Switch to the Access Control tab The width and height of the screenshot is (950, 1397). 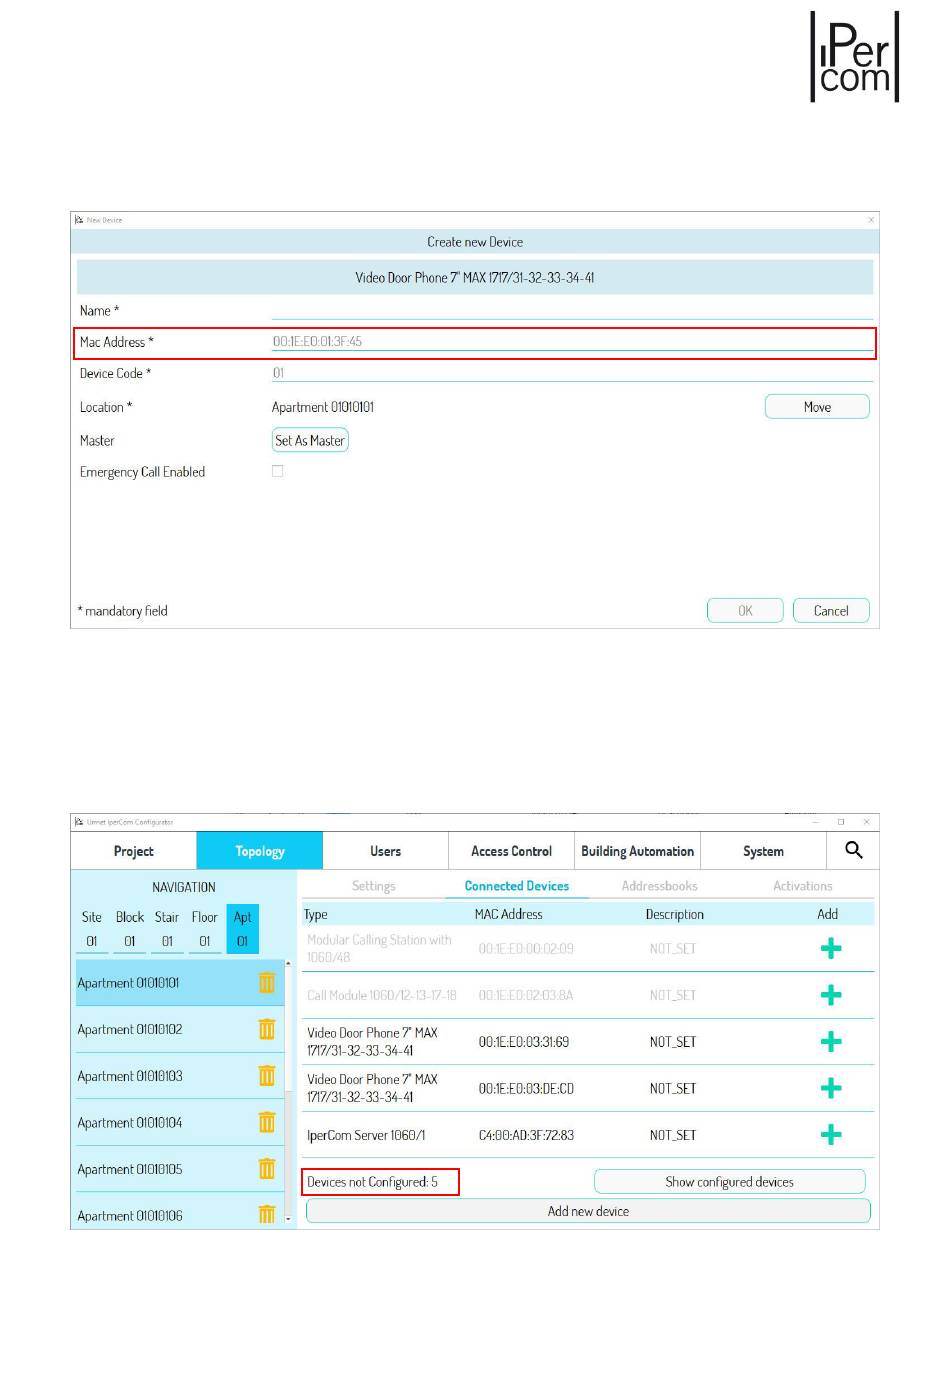511,851
